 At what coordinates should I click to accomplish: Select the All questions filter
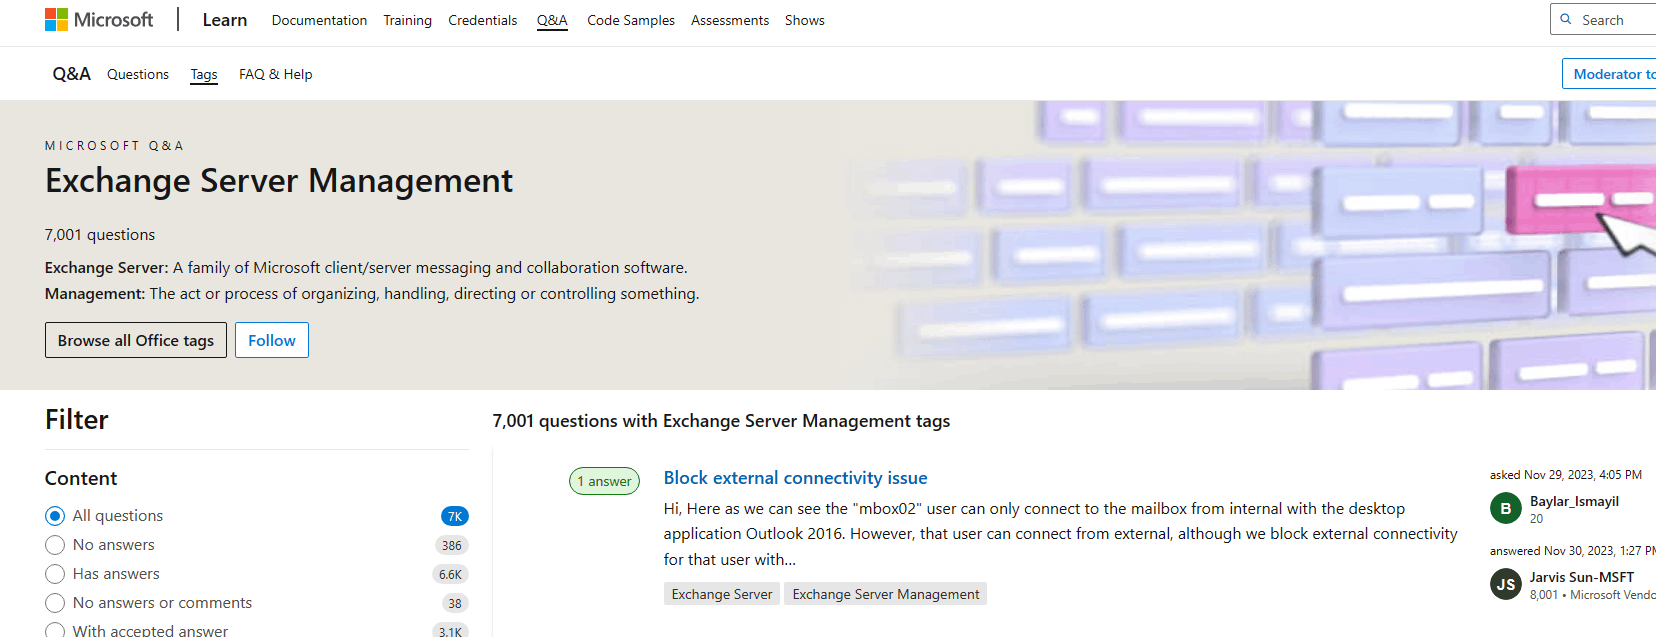55,516
